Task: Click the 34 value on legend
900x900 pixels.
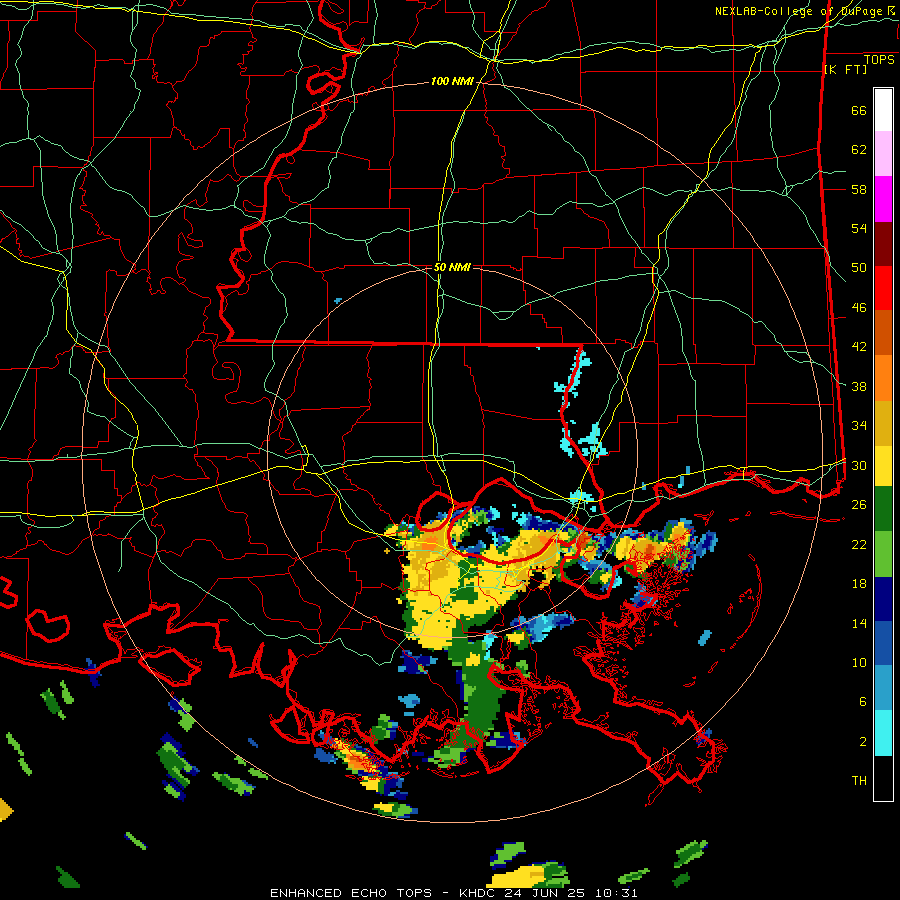Action: (x=859, y=426)
